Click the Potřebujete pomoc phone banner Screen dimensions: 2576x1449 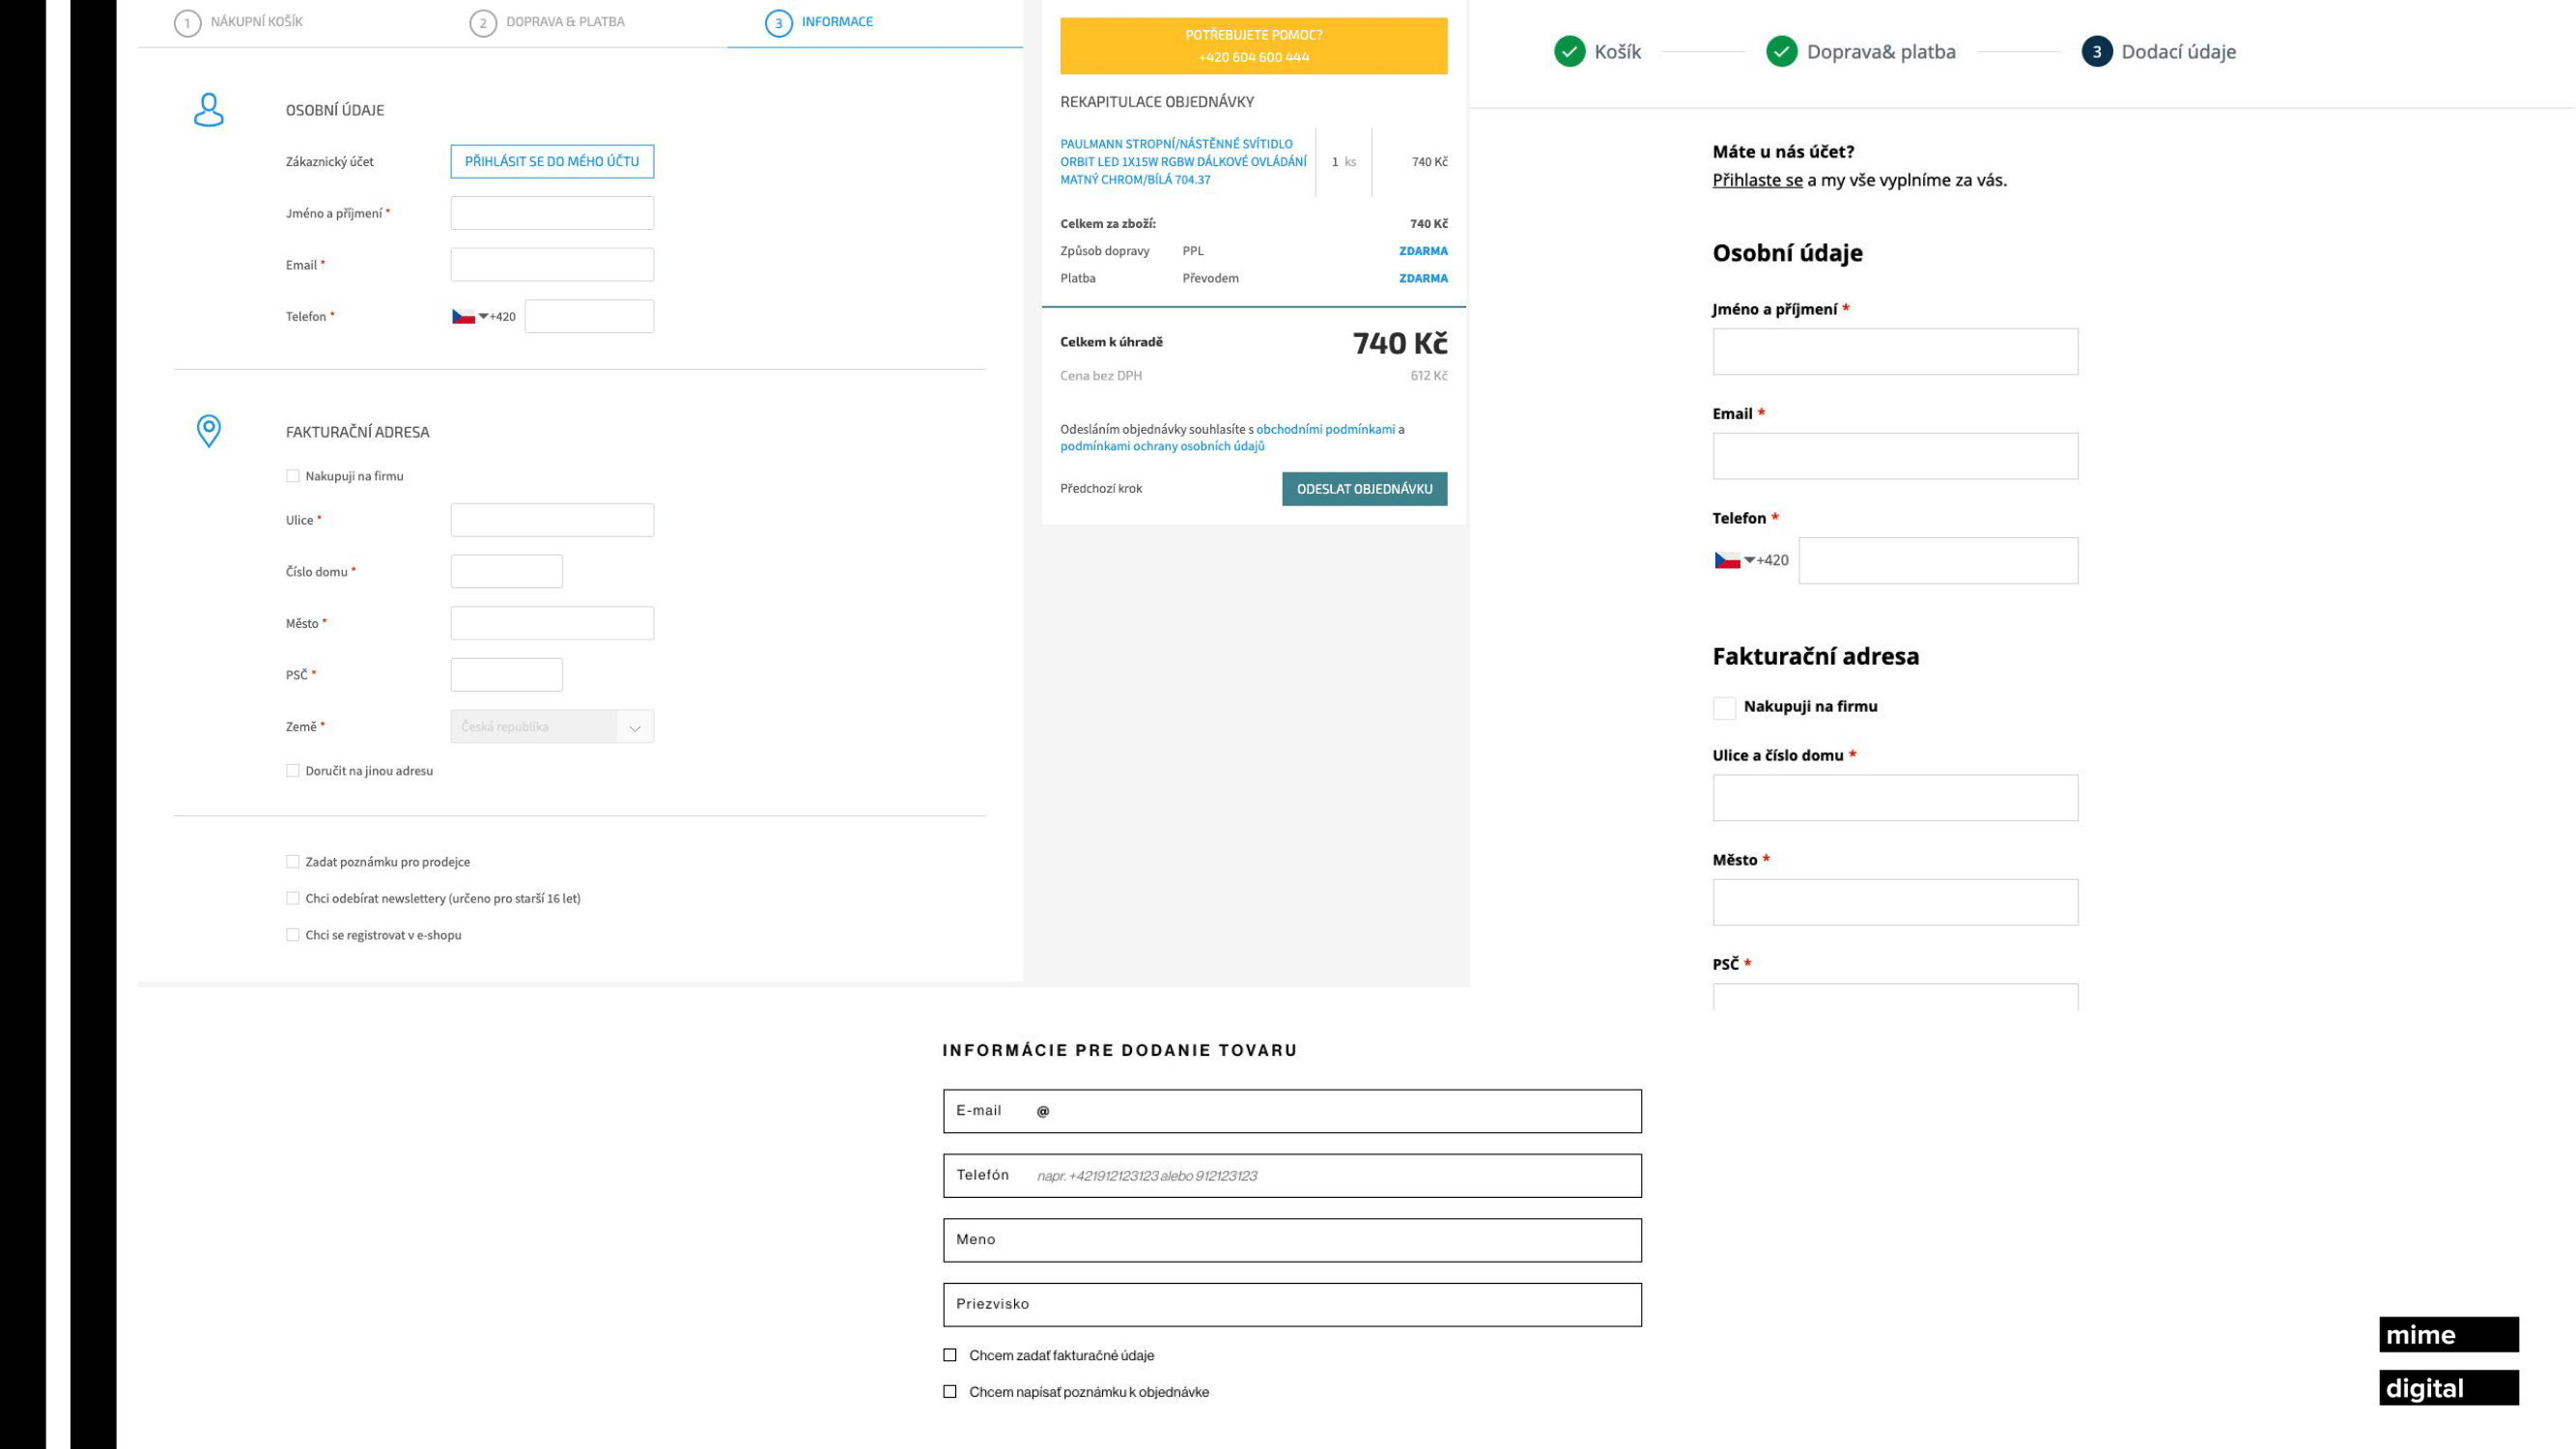(x=1253, y=46)
